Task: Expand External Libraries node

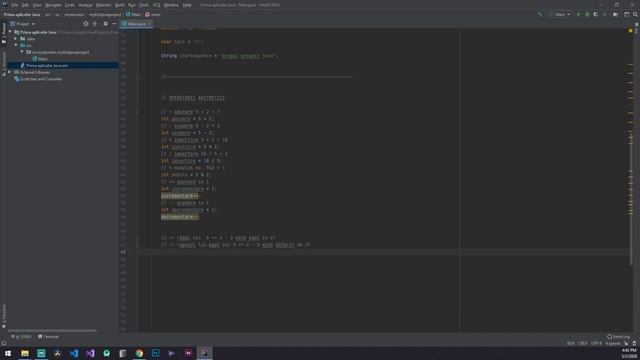Action: (x=10, y=72)
